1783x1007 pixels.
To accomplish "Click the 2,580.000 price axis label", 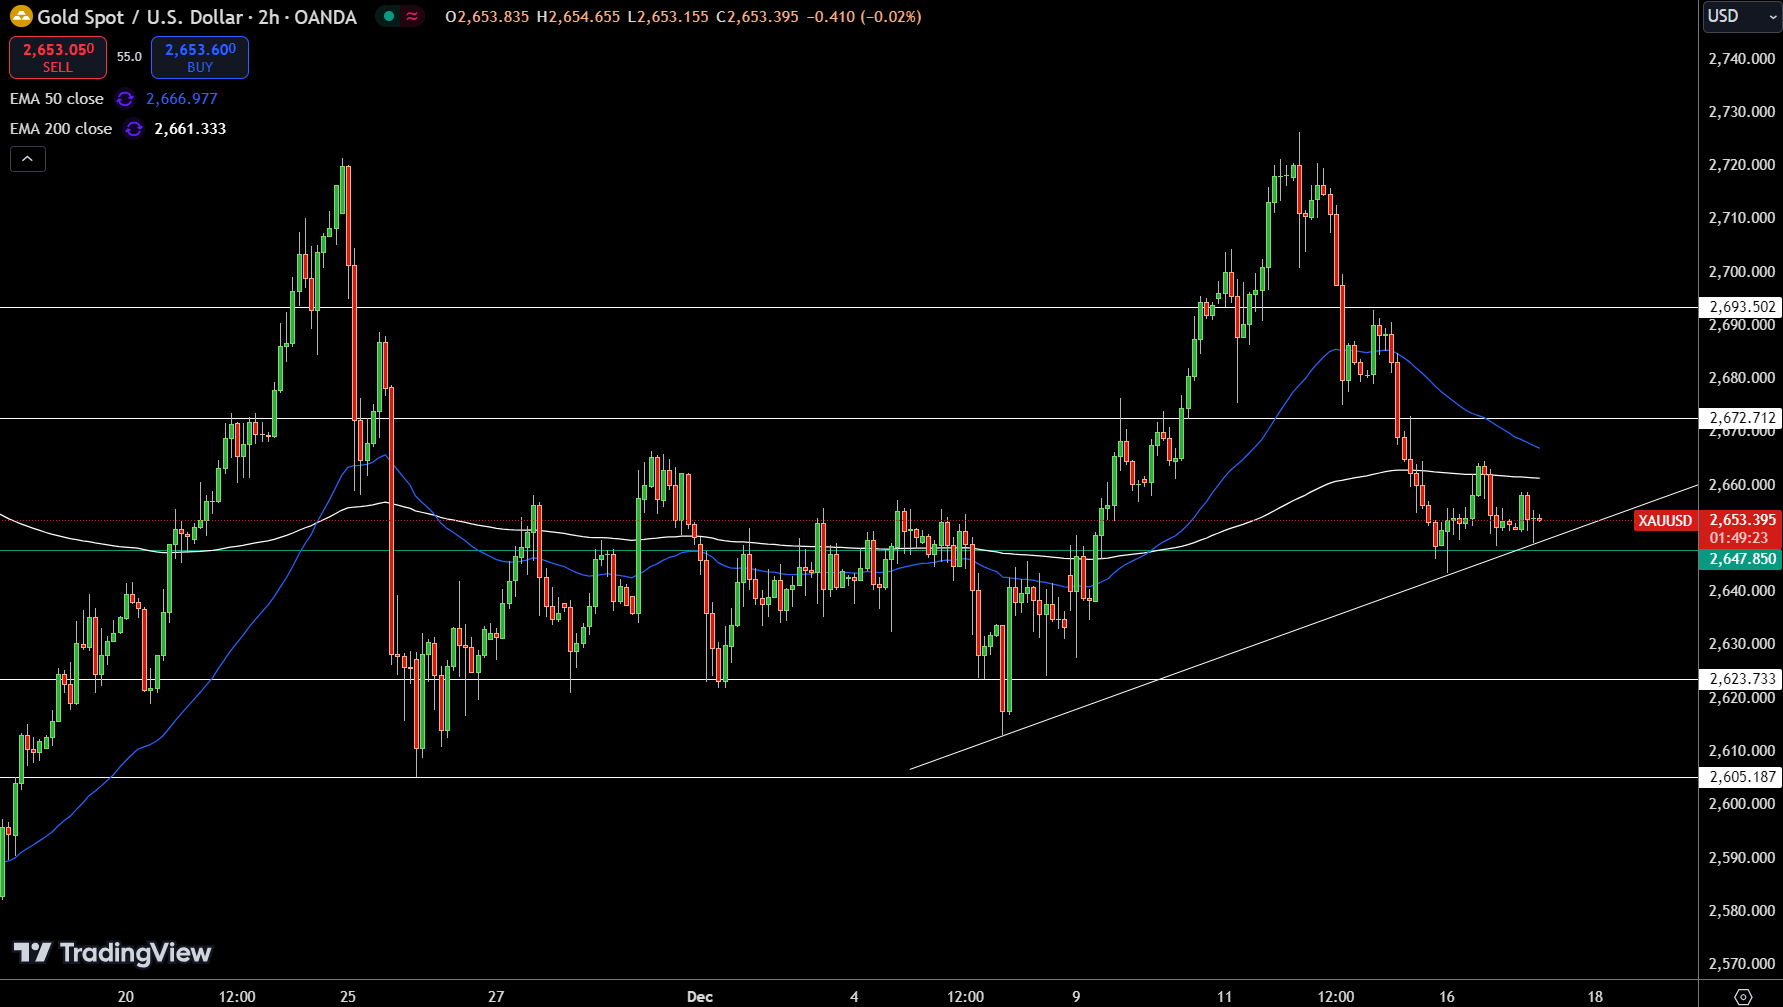I will pyautogui.click(x=1742, y=911).
